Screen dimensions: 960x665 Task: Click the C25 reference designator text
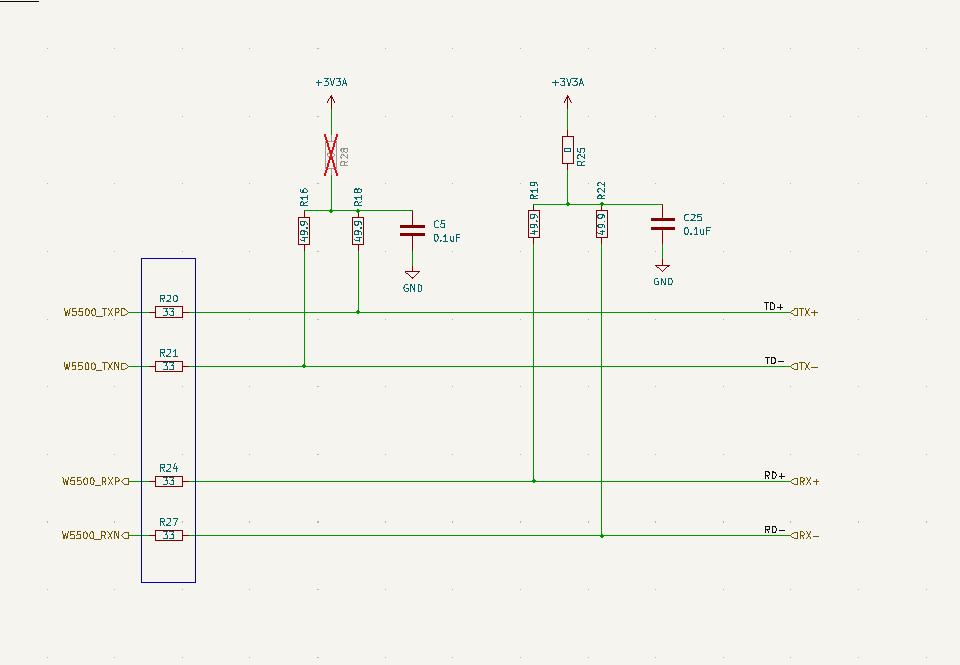click(693, 218)
